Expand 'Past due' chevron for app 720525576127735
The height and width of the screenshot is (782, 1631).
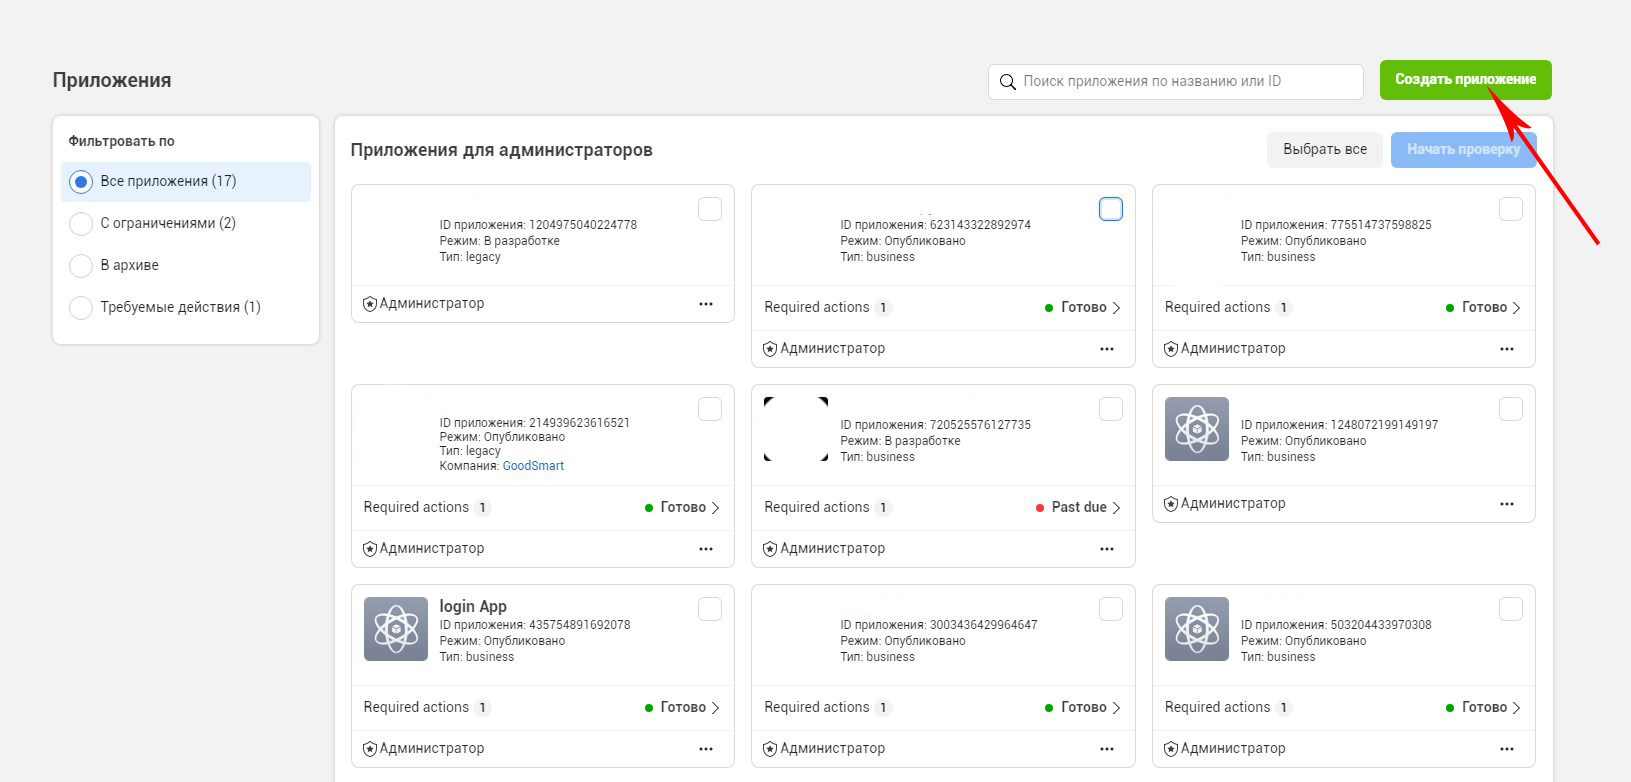tap(1116, 508)
